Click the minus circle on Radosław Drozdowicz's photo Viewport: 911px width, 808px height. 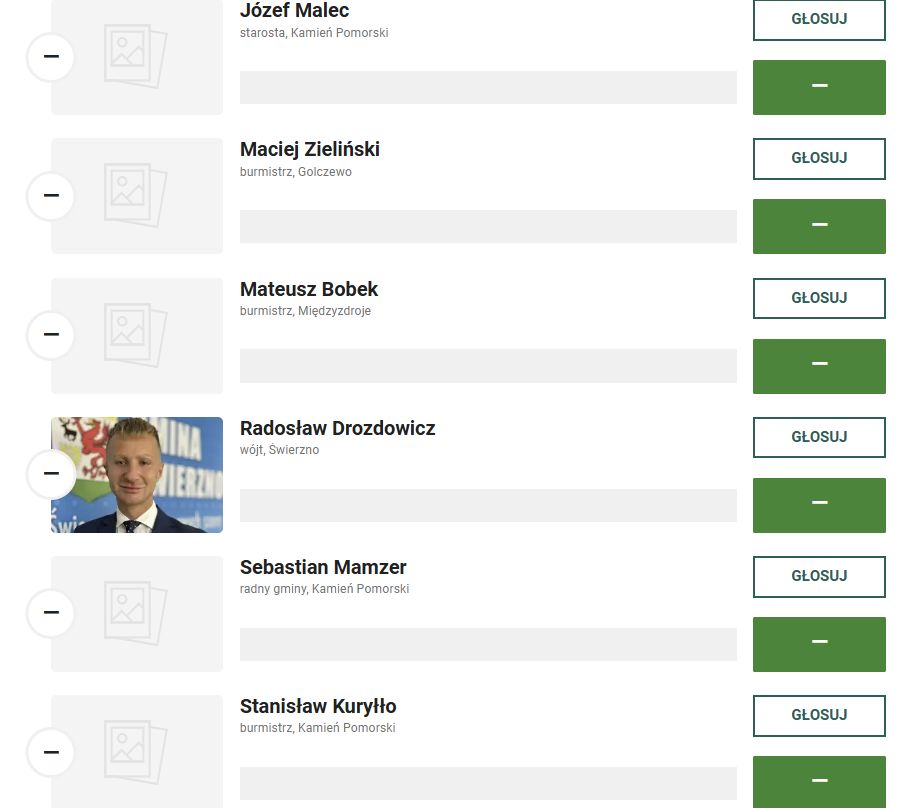[x=51, y=473]
